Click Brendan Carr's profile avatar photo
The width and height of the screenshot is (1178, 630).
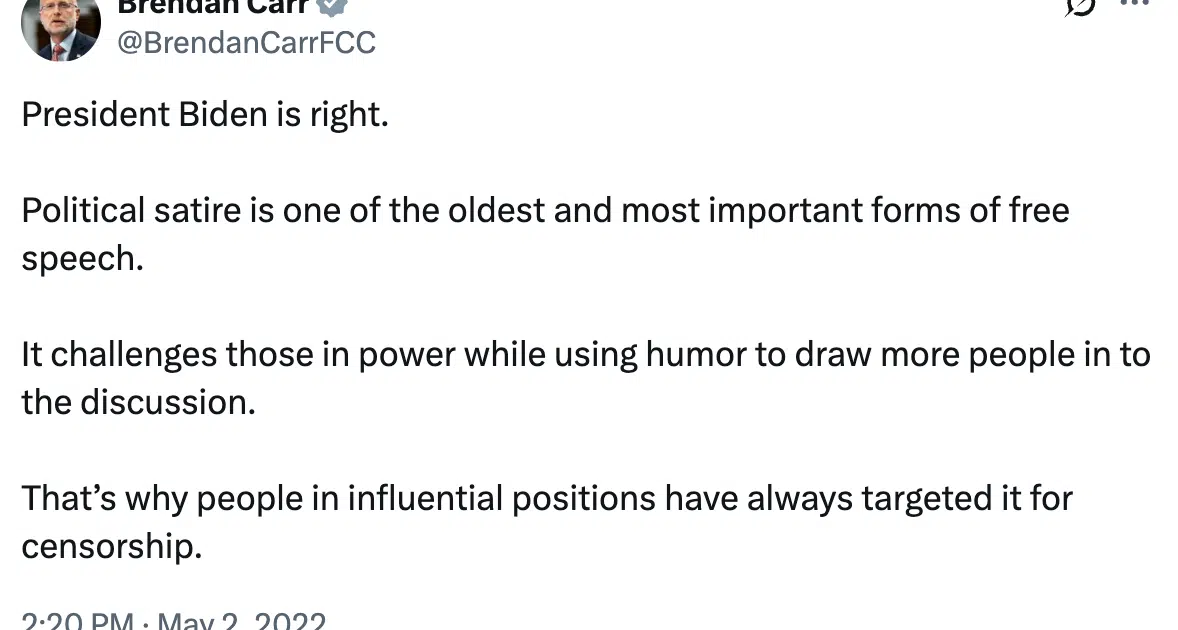coord(60,30)
